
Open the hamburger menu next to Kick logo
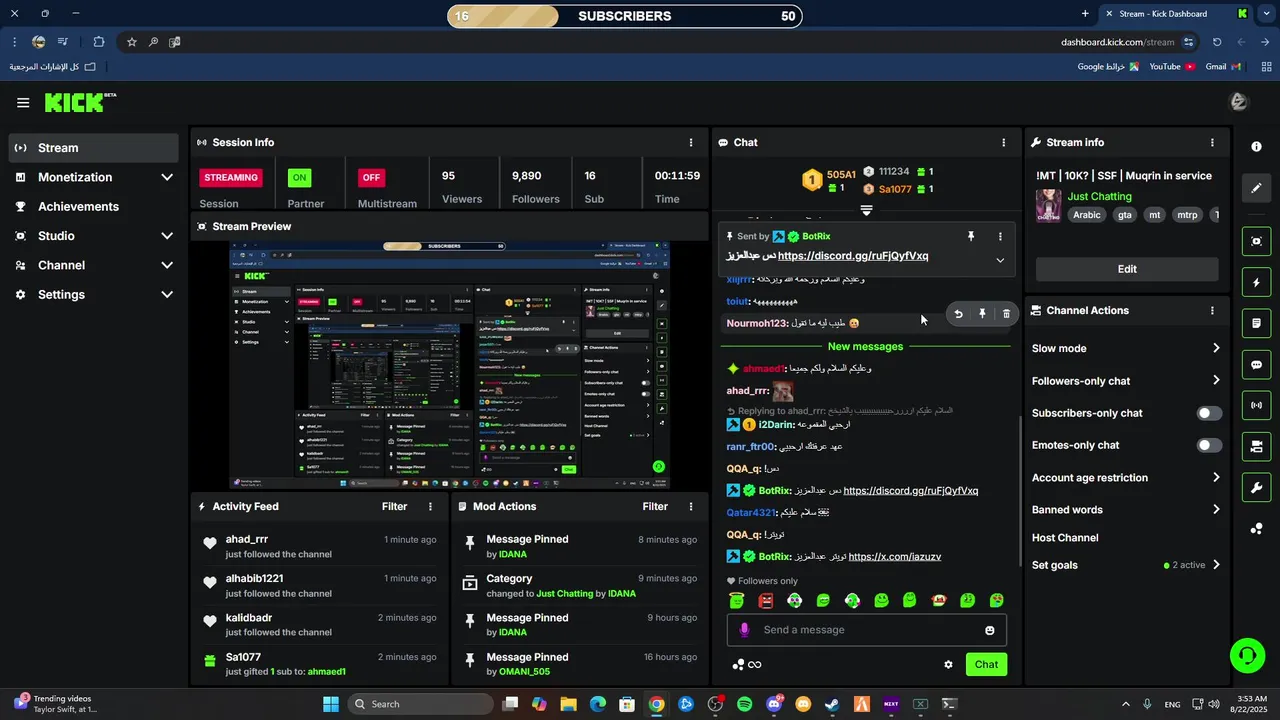tap(23, 103)
